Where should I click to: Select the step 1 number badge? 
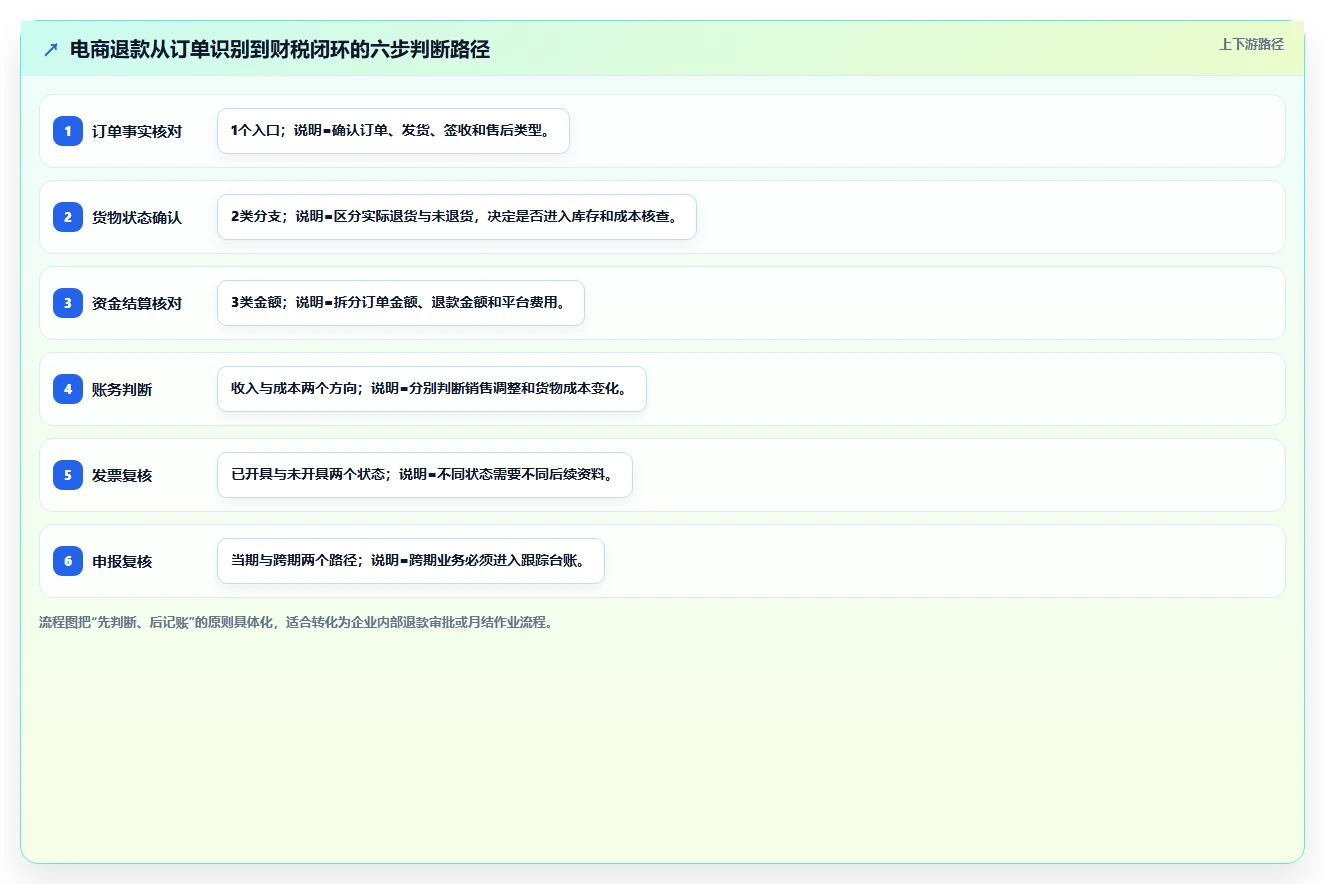coord(68,131)
